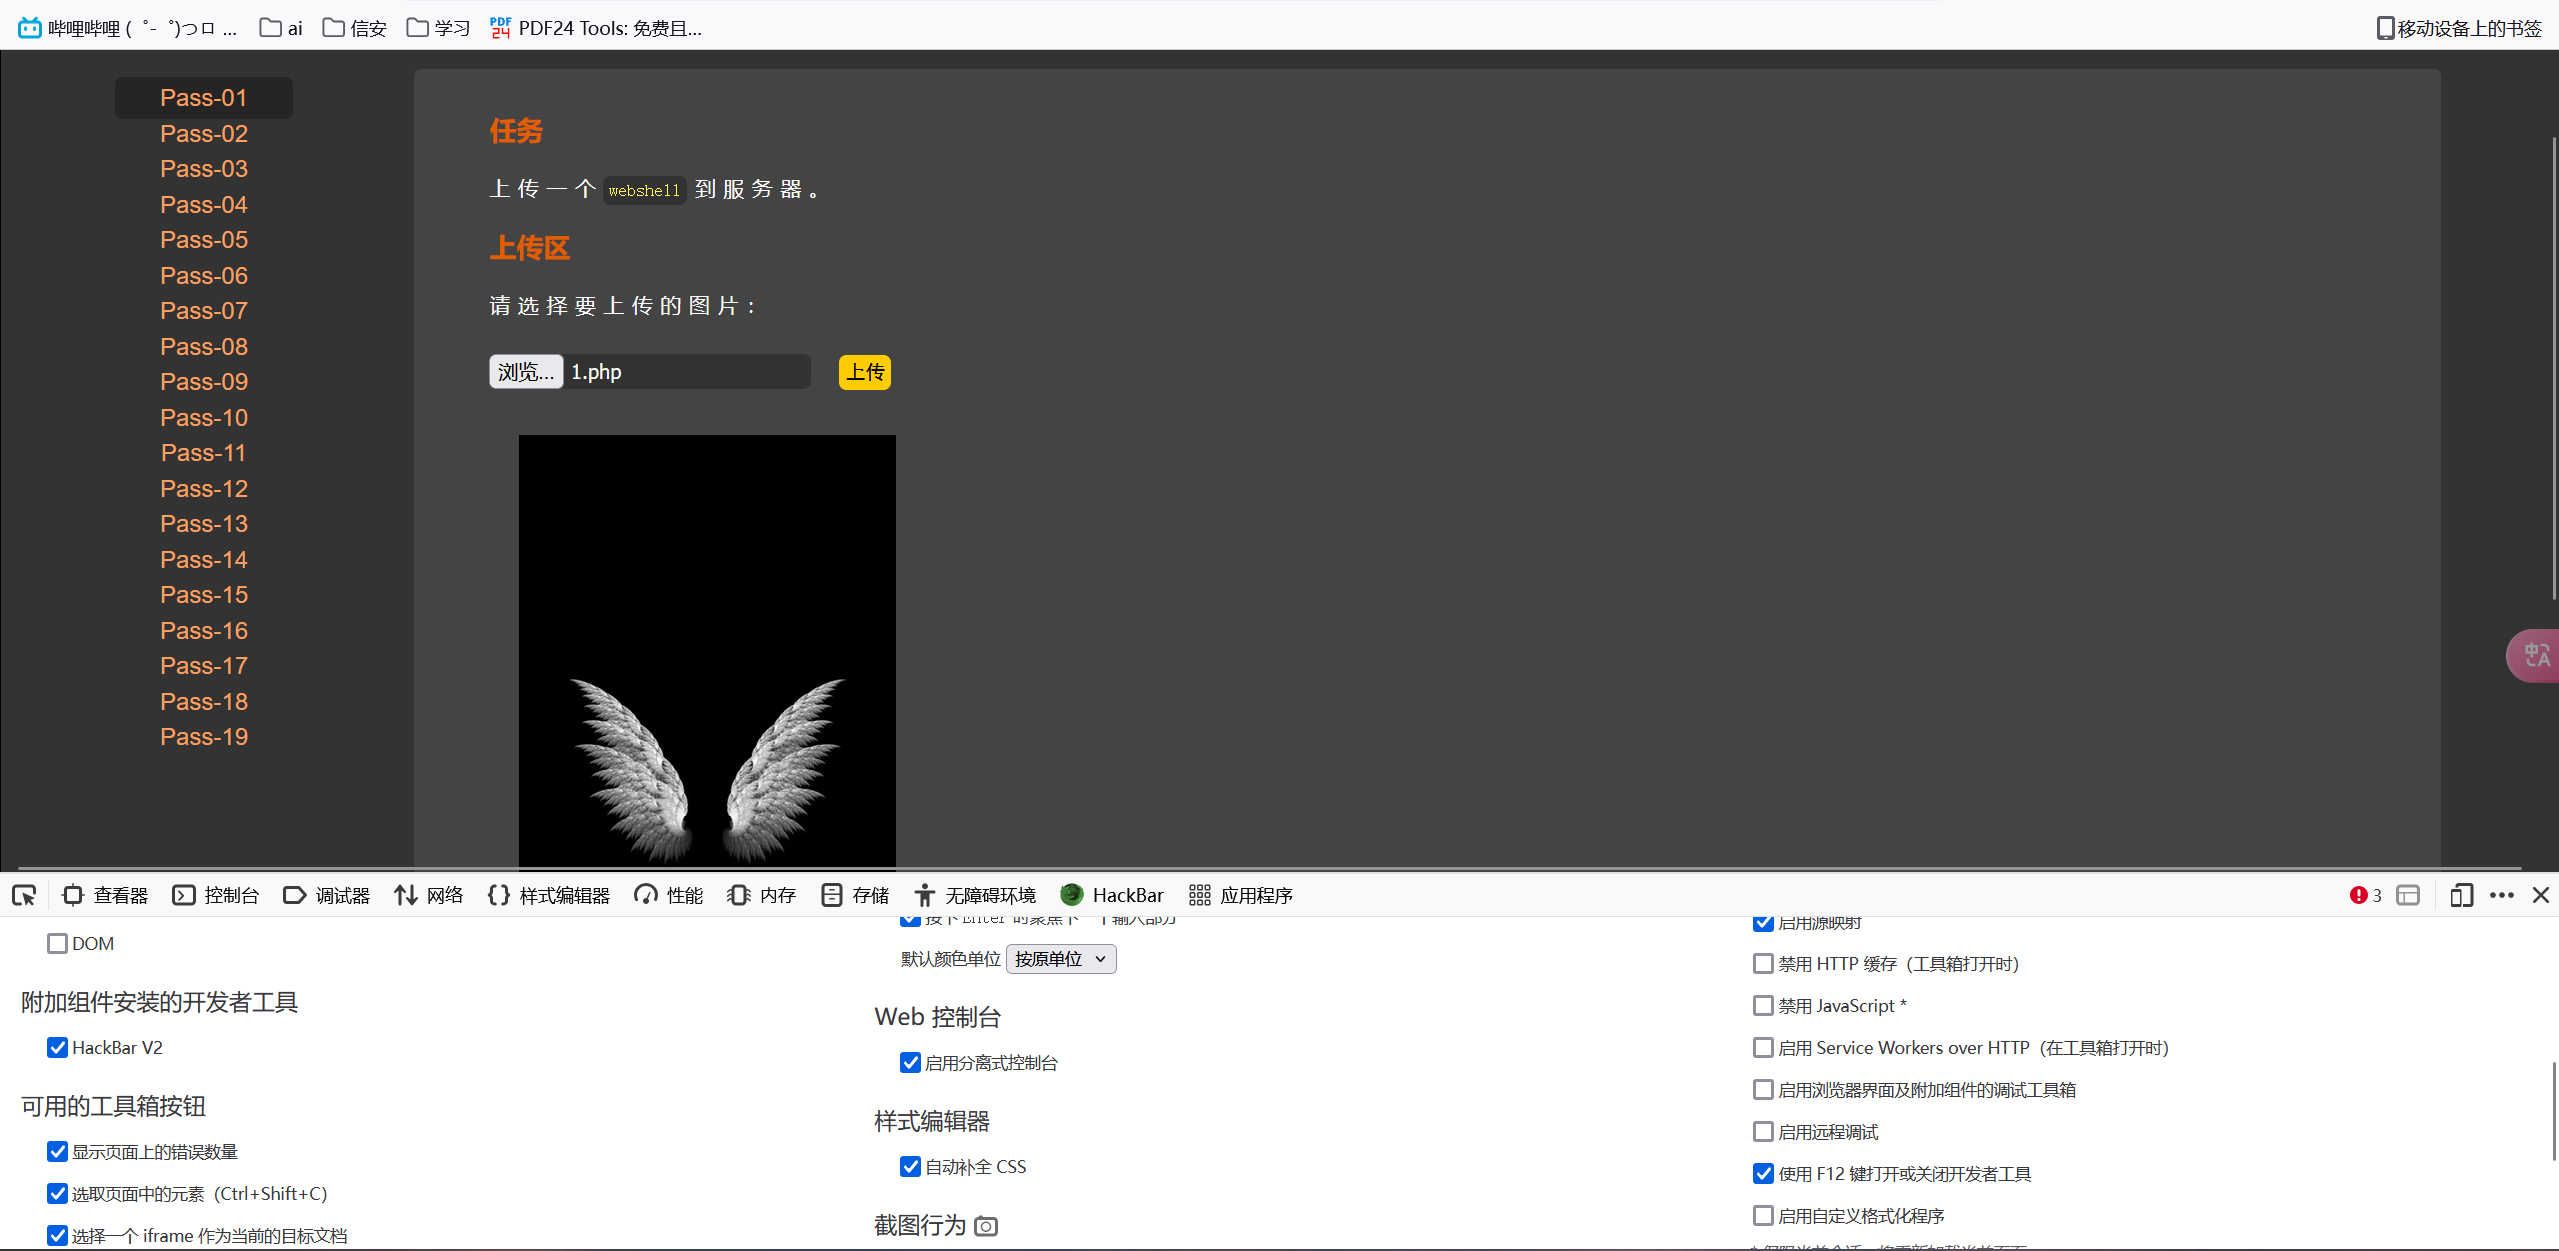The image size is (2559, 1251).
Task: Open the devtools three-dot more menu
Action: pos(2501,895)
